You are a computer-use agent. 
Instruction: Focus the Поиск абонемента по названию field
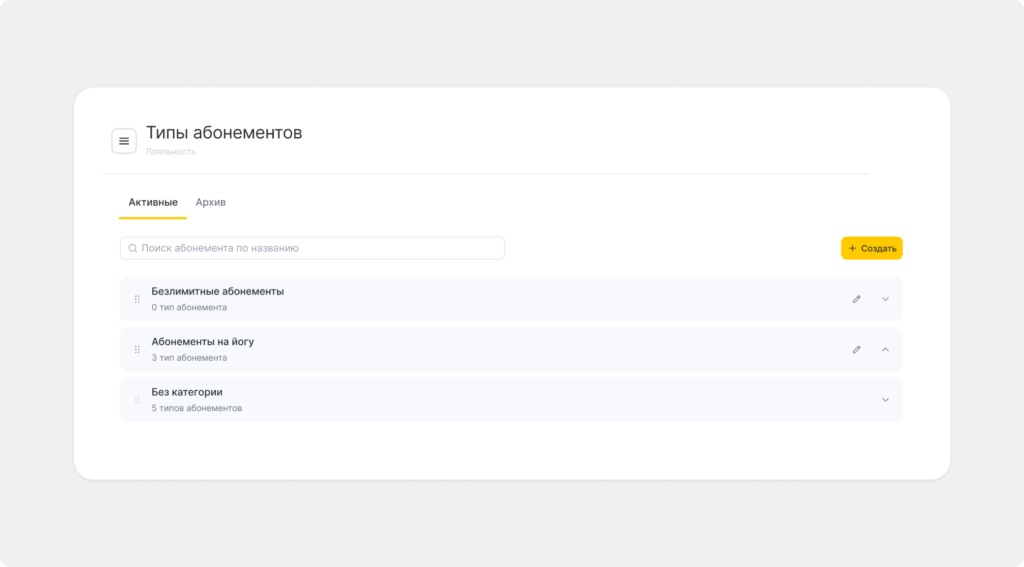coord(312,248)
